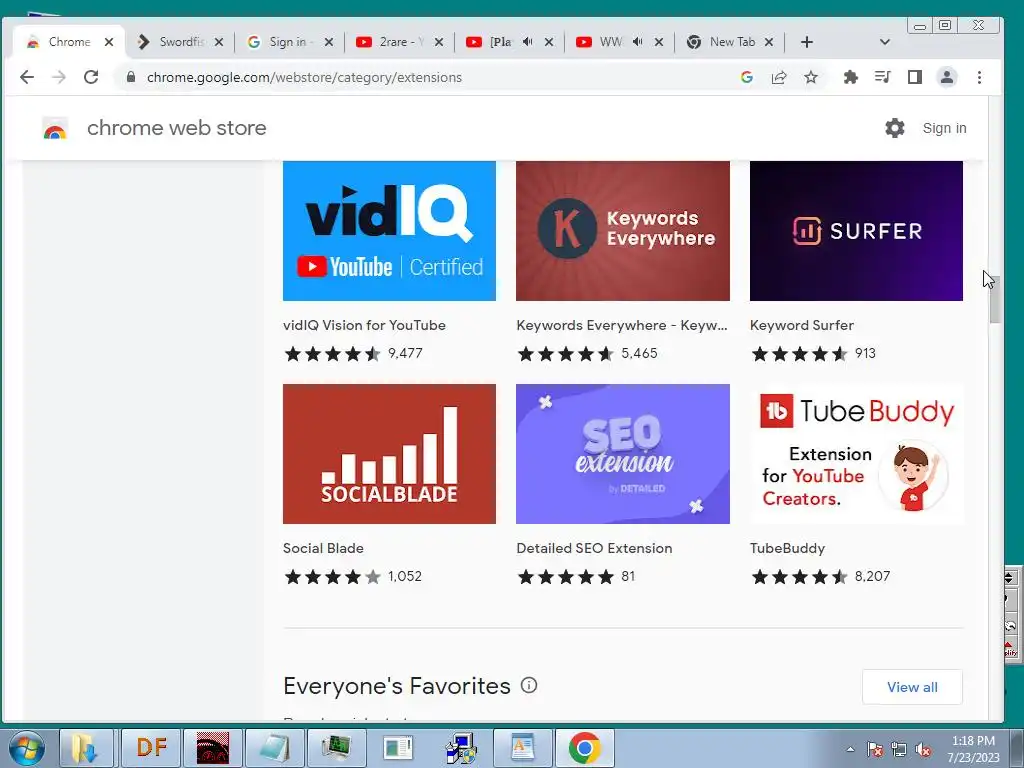Open the Google icon in the address bar
The width and height of the screenshot is (1024, 768).
[746, 77]
